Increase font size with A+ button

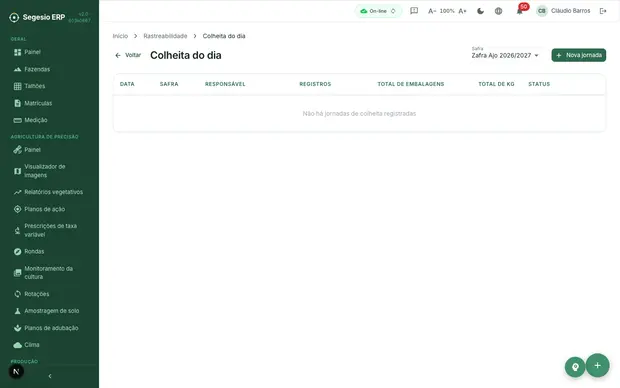click(462, 11)
